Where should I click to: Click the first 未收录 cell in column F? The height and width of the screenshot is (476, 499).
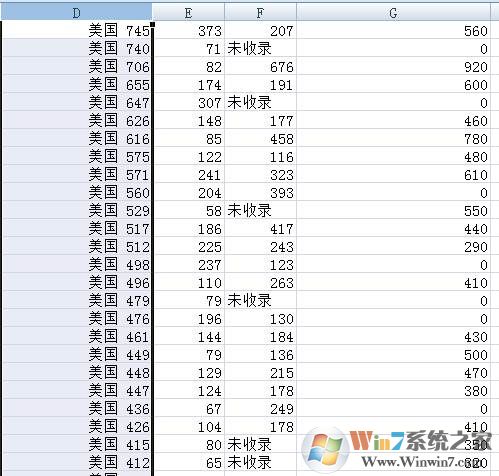click(260, 48)
